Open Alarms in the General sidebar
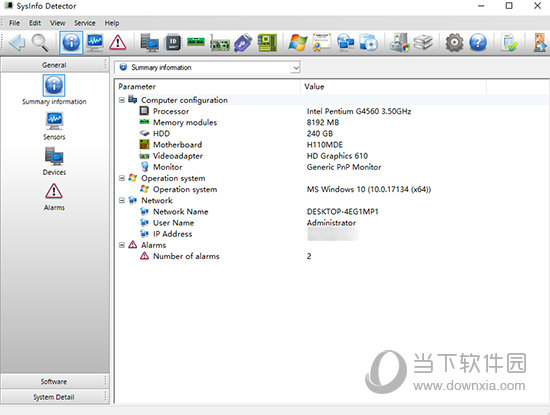Screen dimensions: 550x415 click(x=54, y=197)
